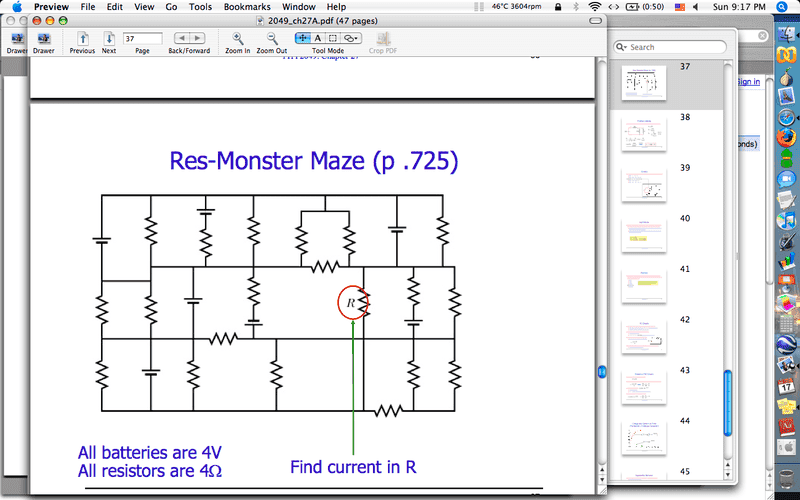Click document scrollbar down arrow

602,480
